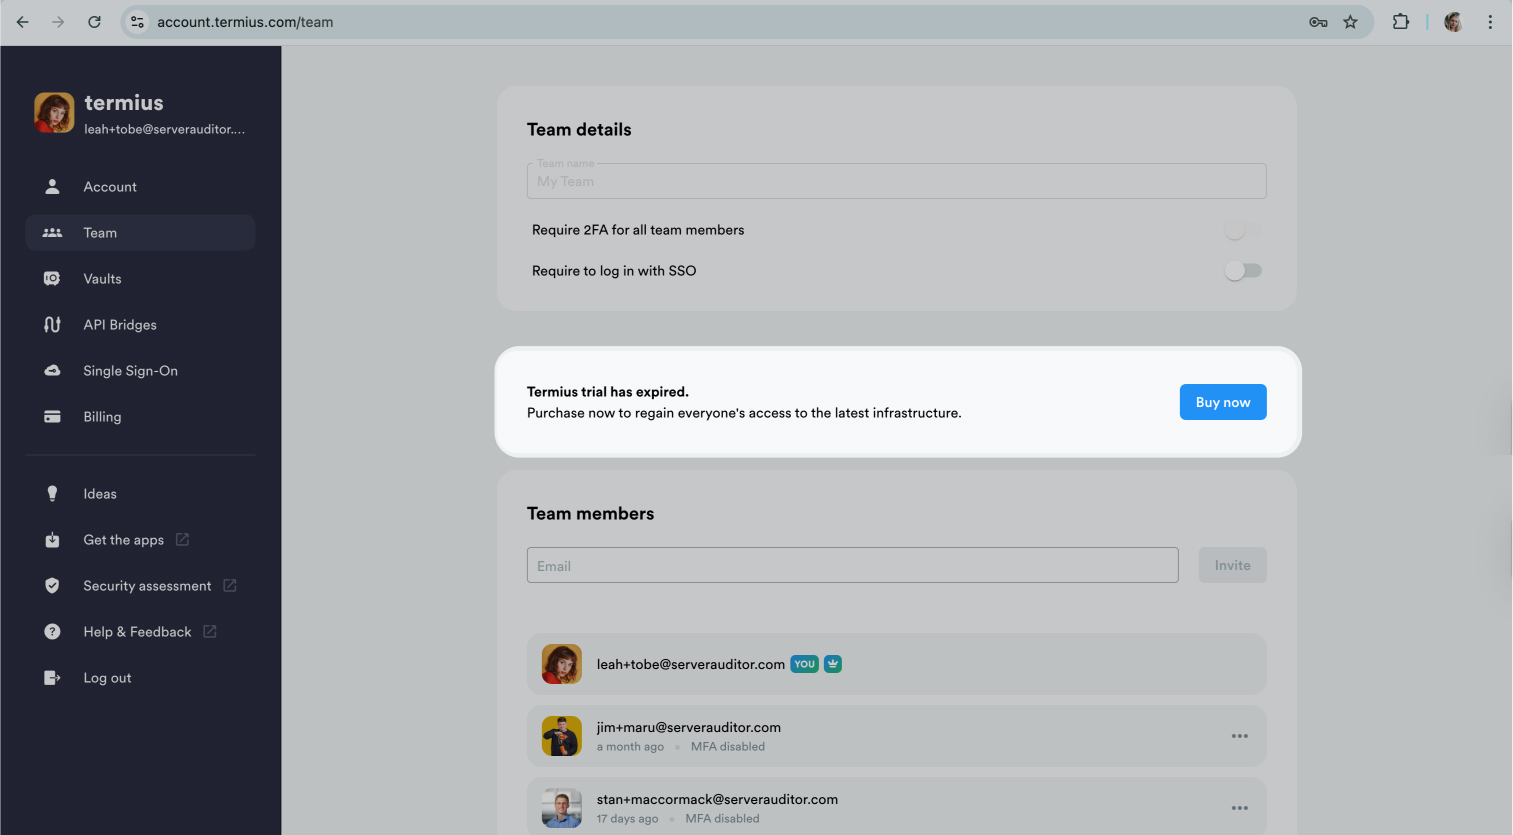The image size is (1513, 835).
Task: Click the browser back arrow
Action: [x=23, y=22]
